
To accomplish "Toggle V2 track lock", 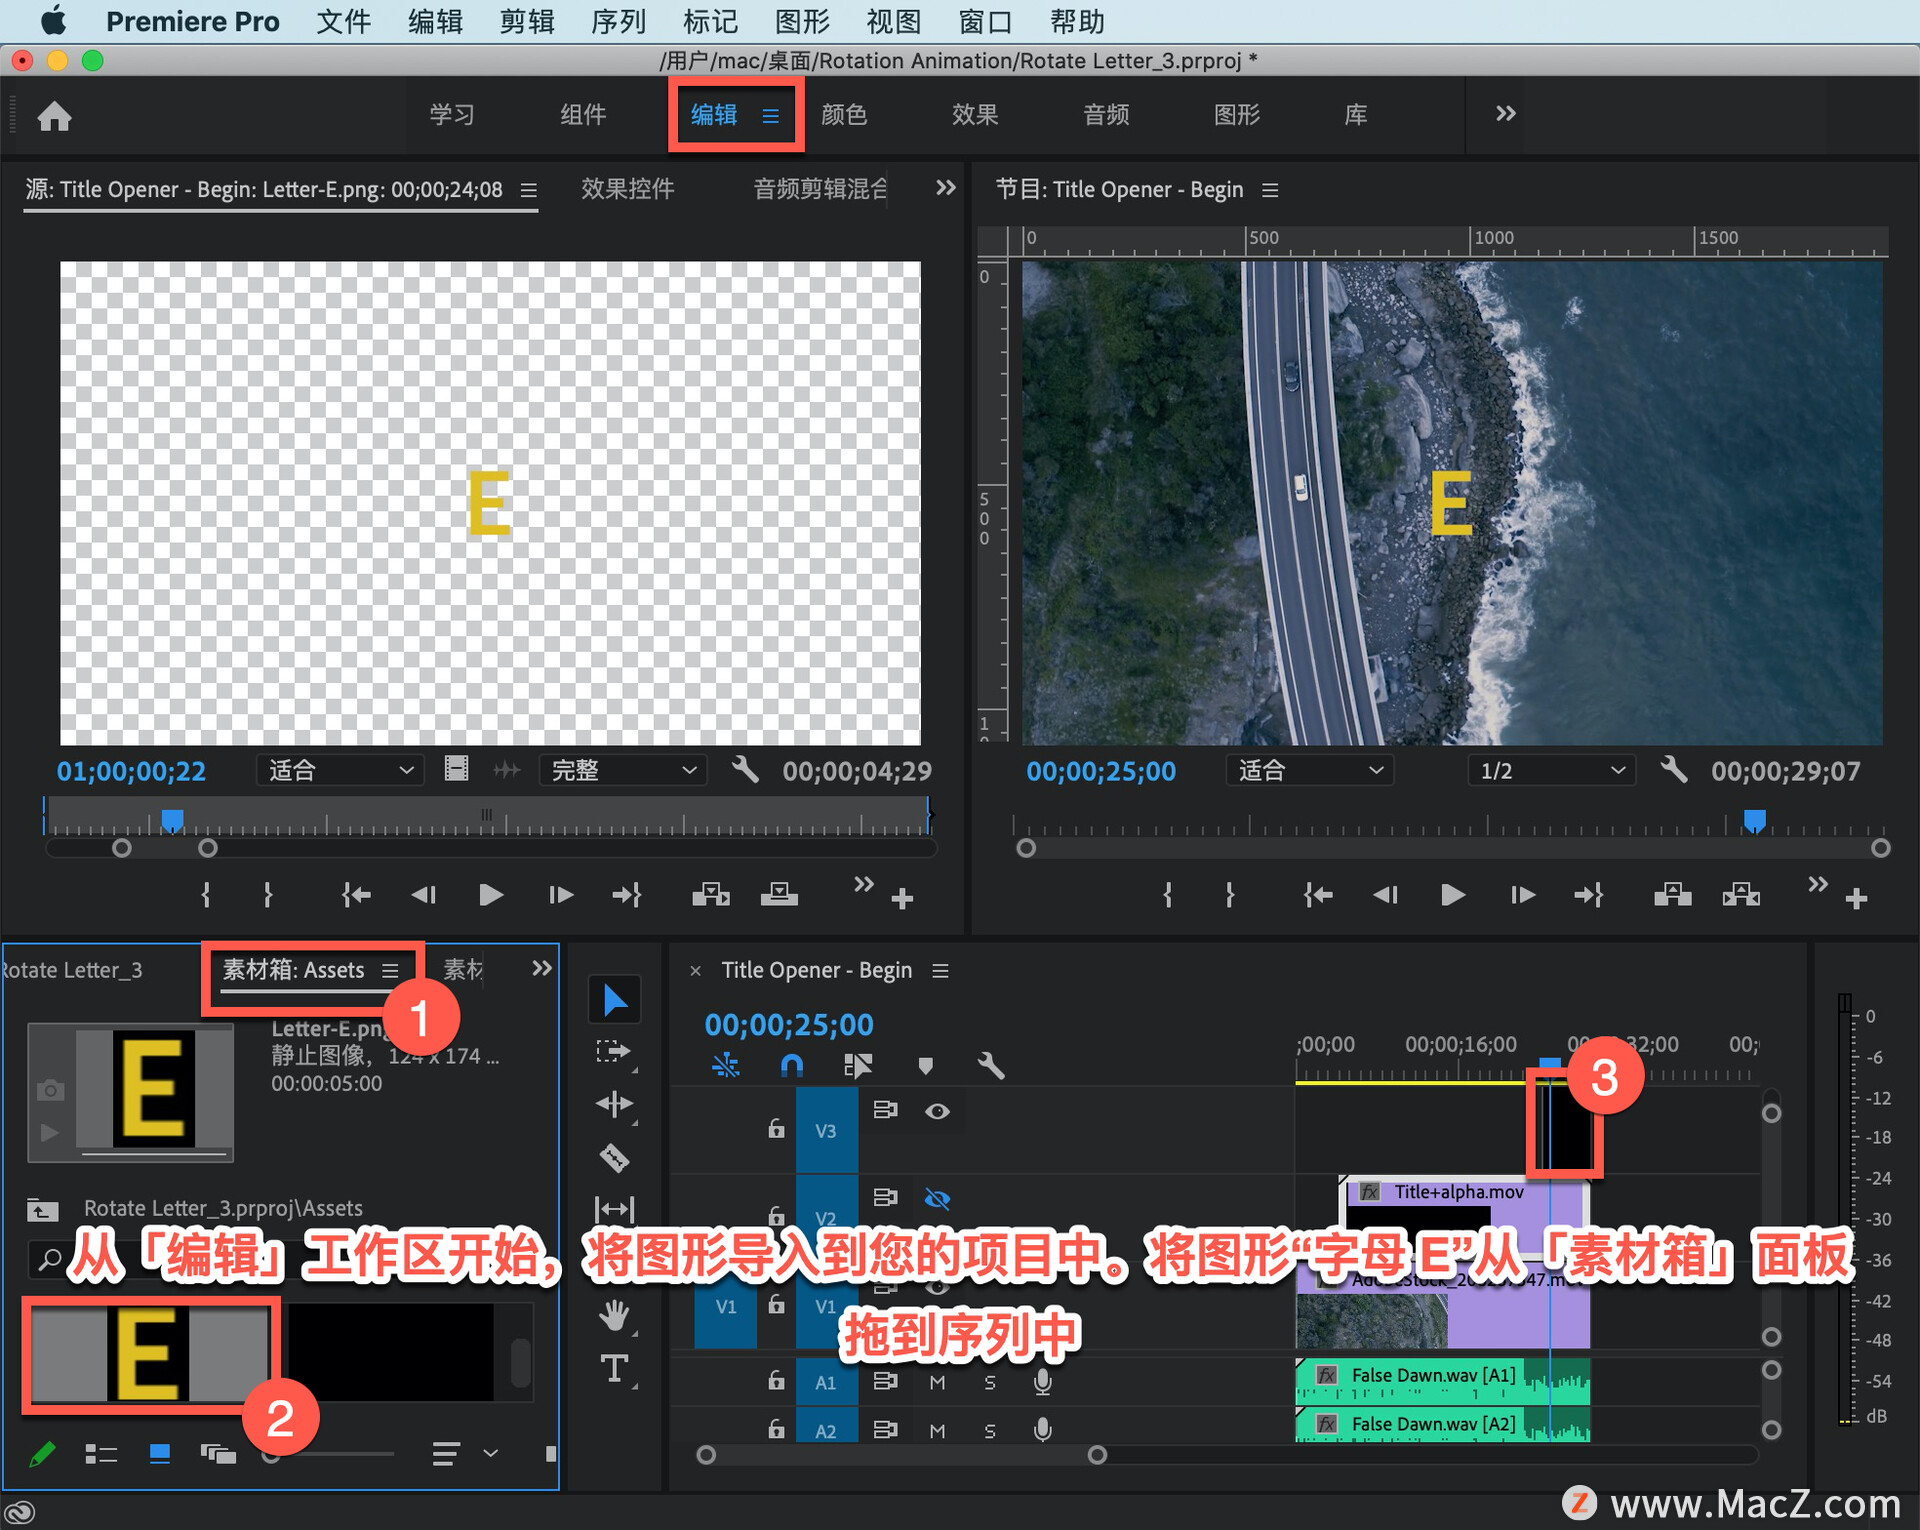I will tap(776, 1217).
